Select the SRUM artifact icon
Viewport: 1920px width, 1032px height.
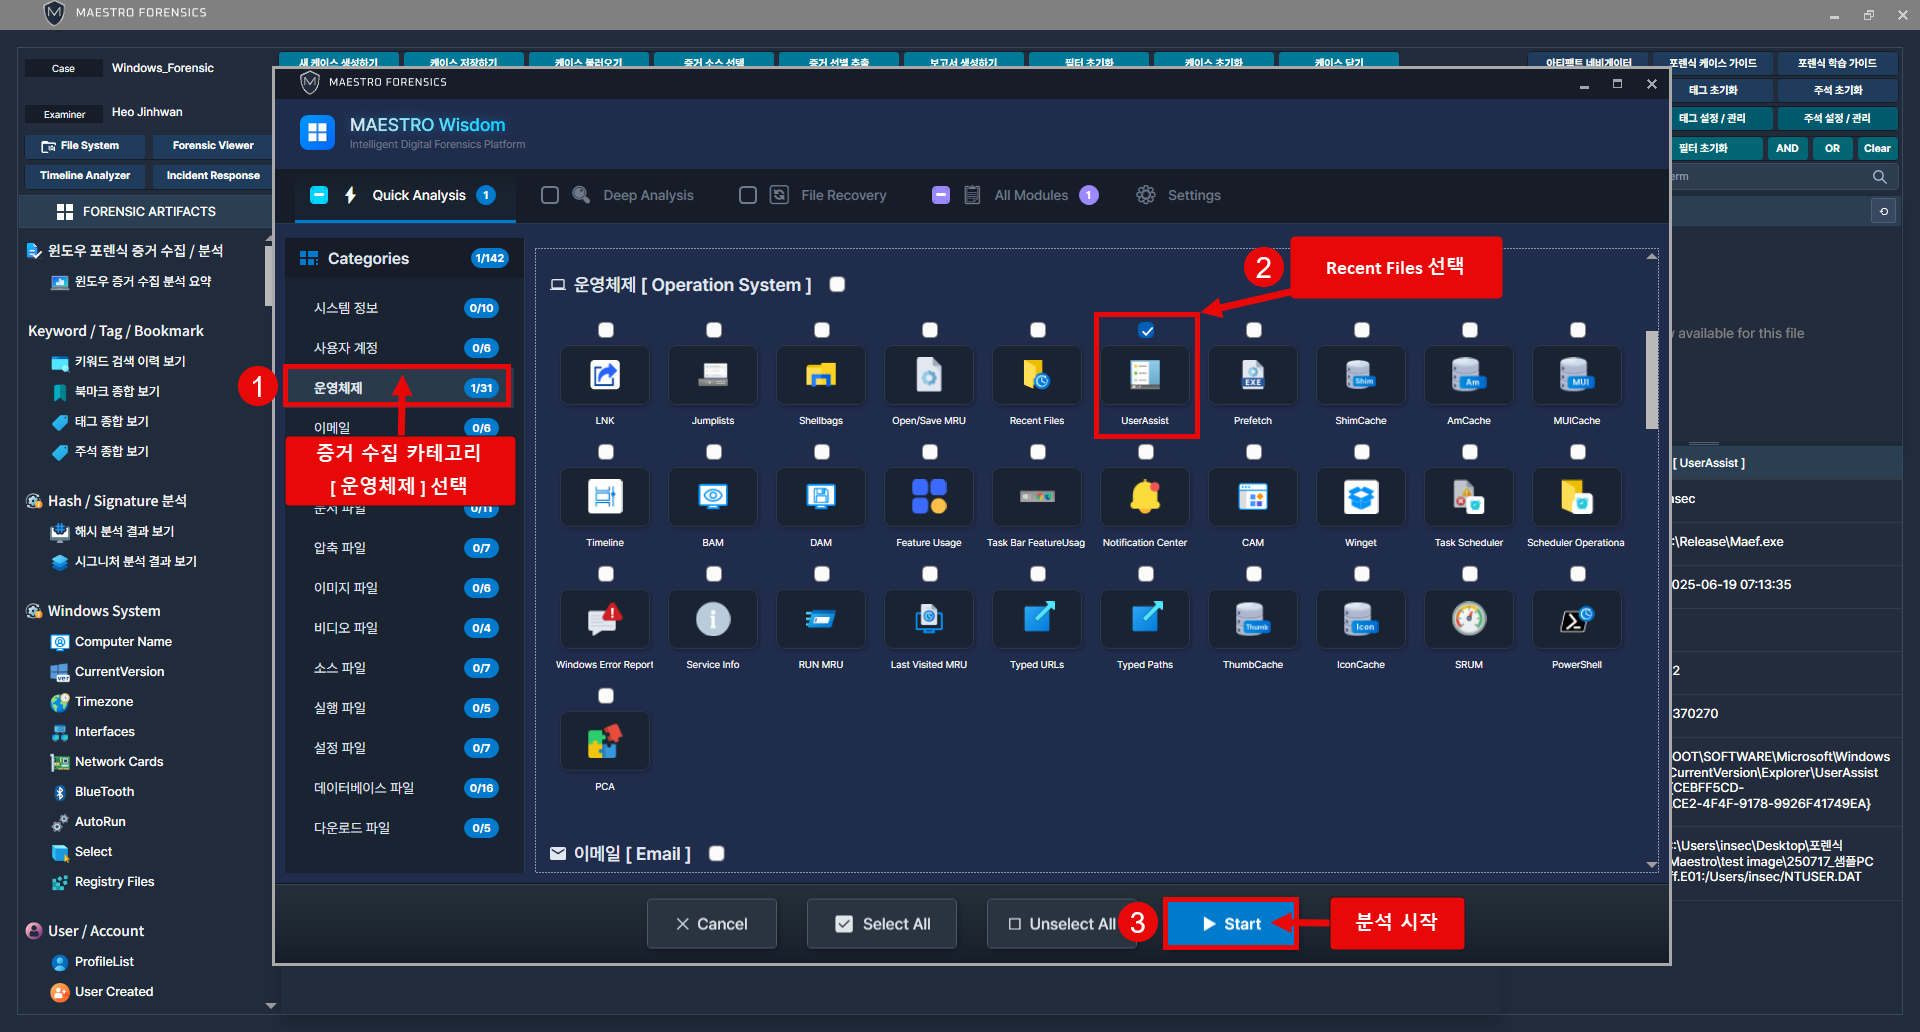coord(1469,619)
